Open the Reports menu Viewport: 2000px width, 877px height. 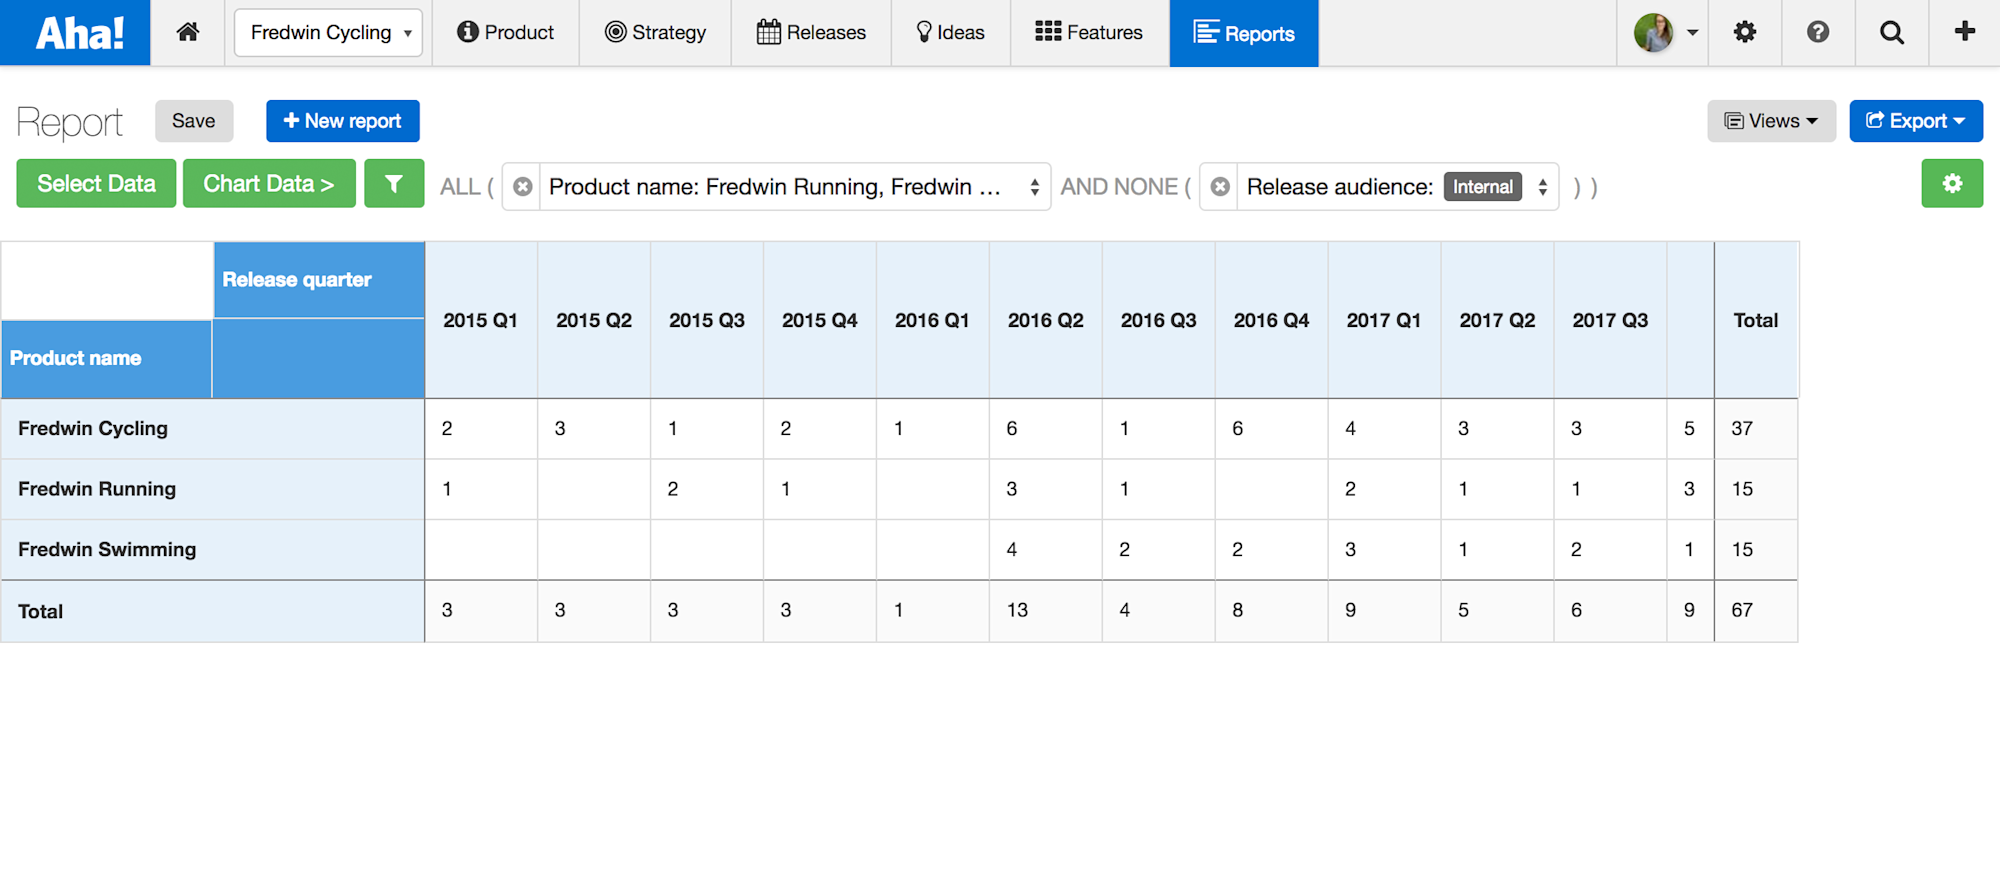(1244, 33)
